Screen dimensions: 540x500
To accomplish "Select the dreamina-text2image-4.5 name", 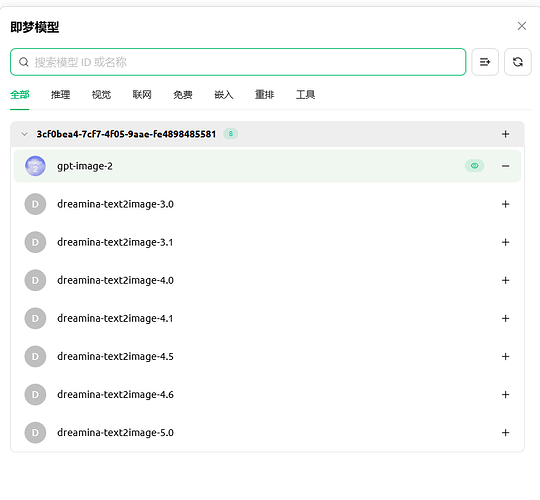I will click(x=115, y=356).
